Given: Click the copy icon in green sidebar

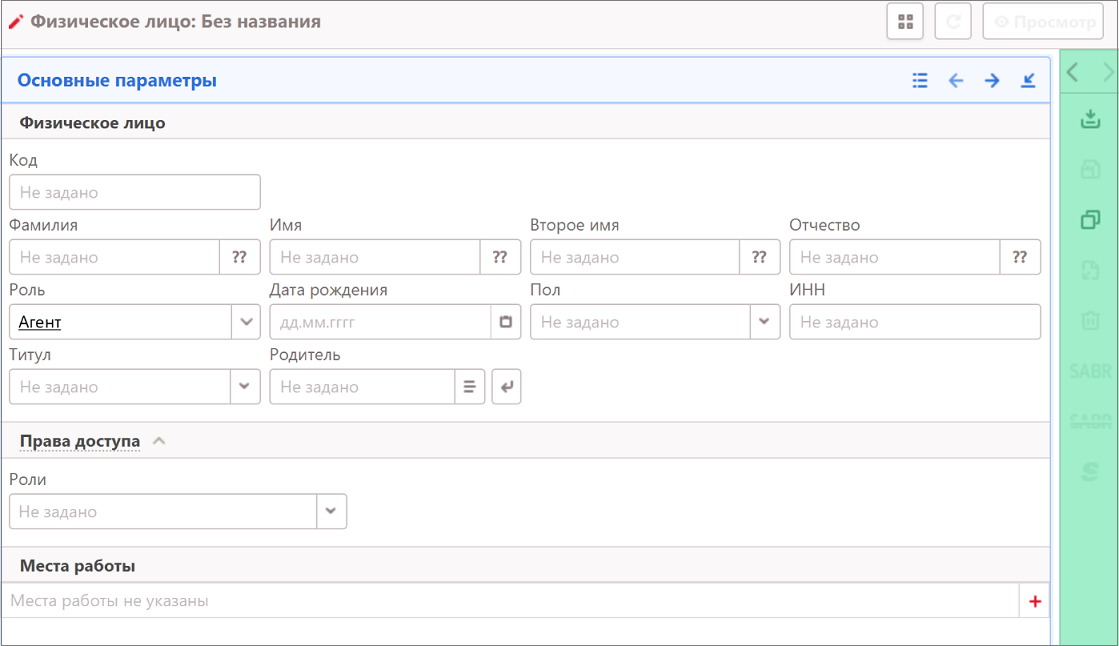Looking at the screenshot, I should pyautogui.click(x=1090, y=220).
